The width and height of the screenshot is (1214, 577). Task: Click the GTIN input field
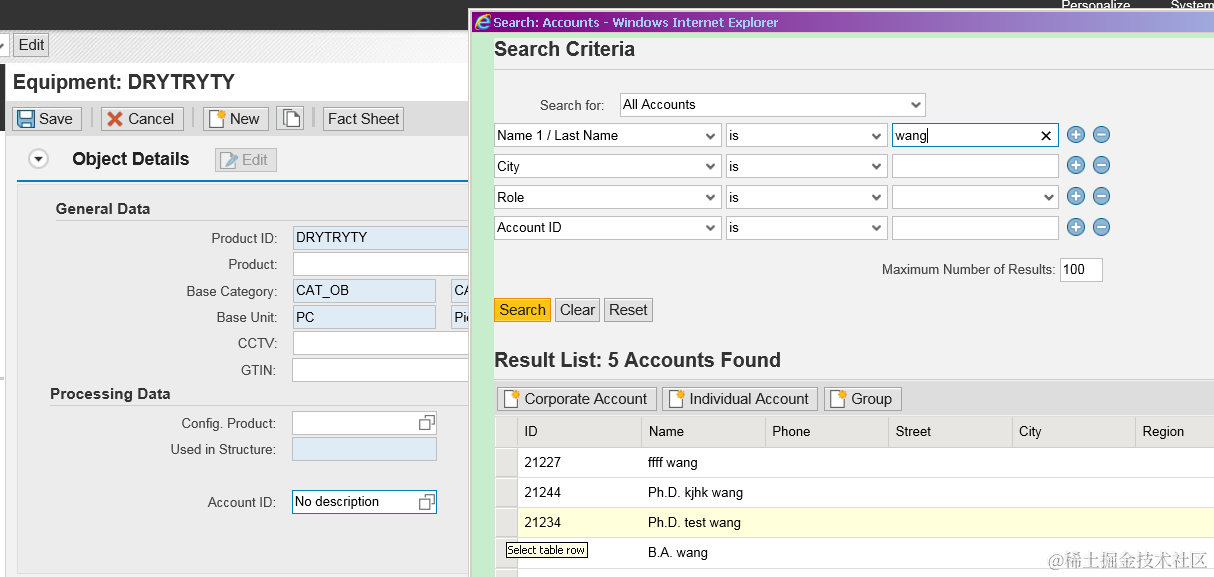(x=380, y=370)
